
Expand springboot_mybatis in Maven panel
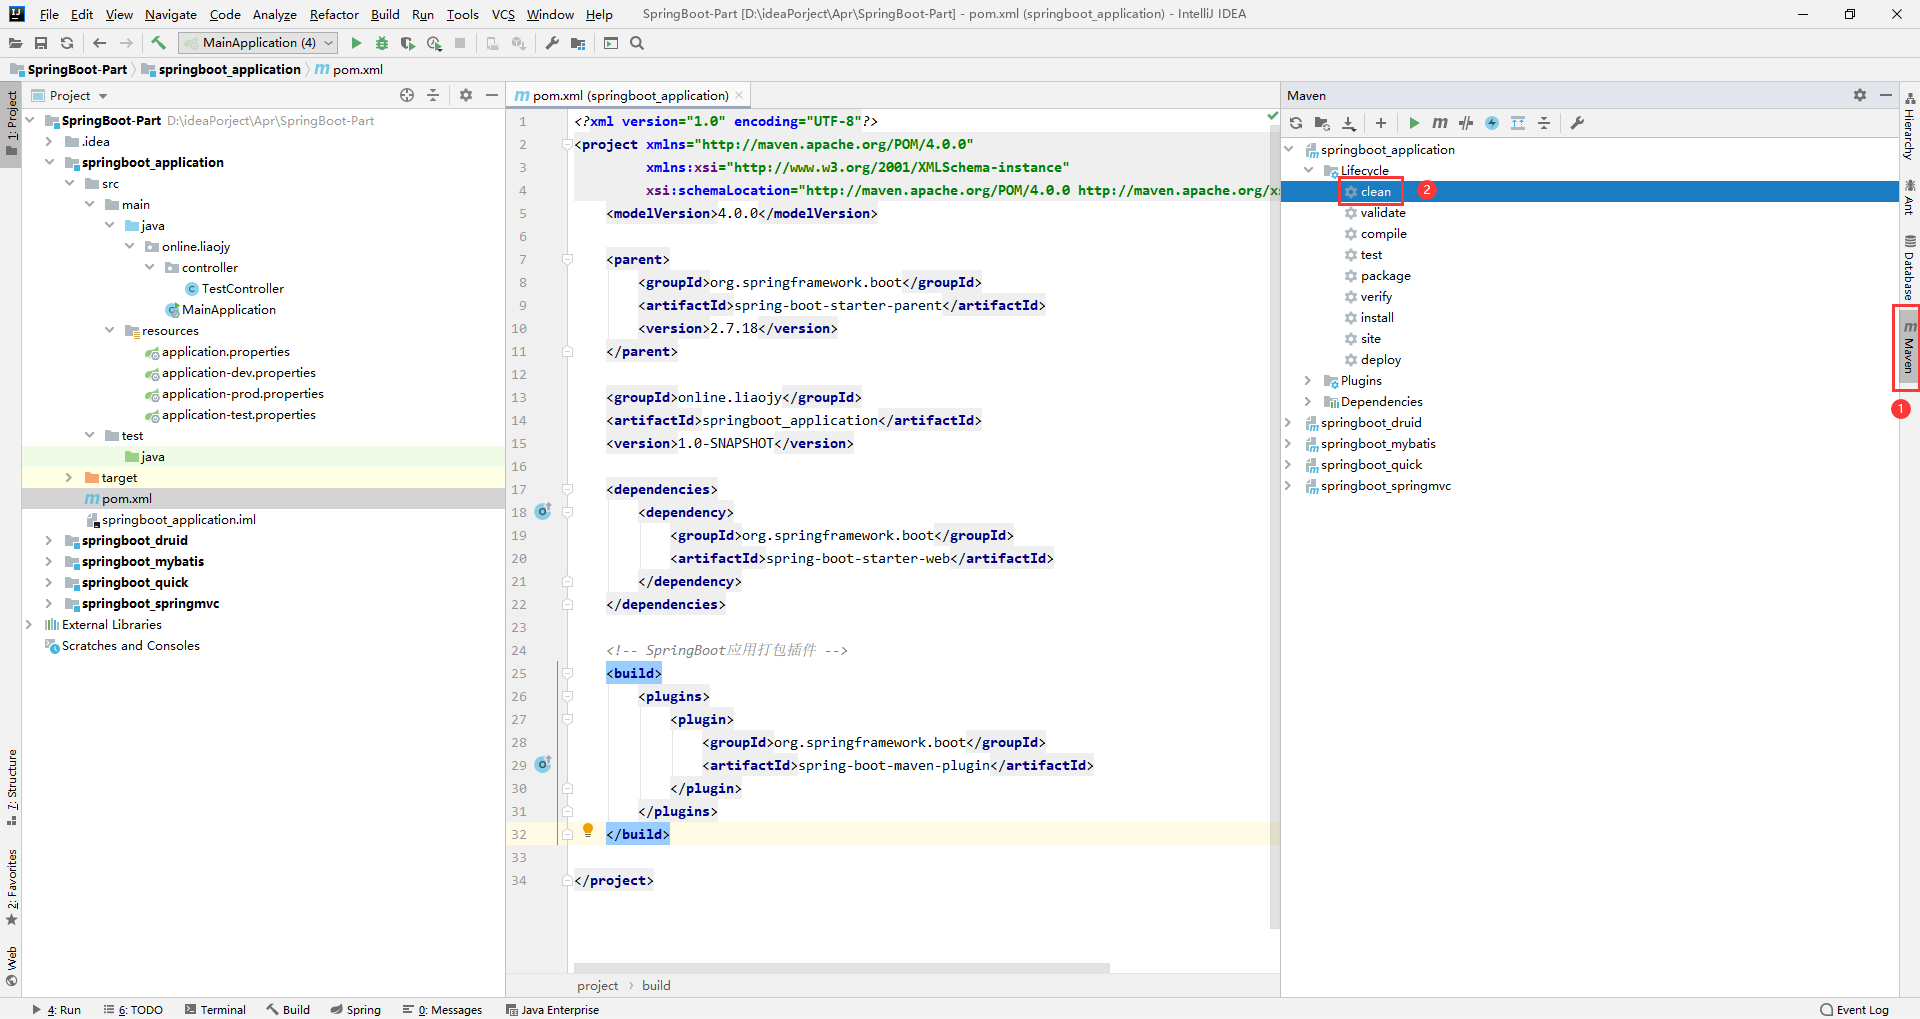click(1289, 444)
